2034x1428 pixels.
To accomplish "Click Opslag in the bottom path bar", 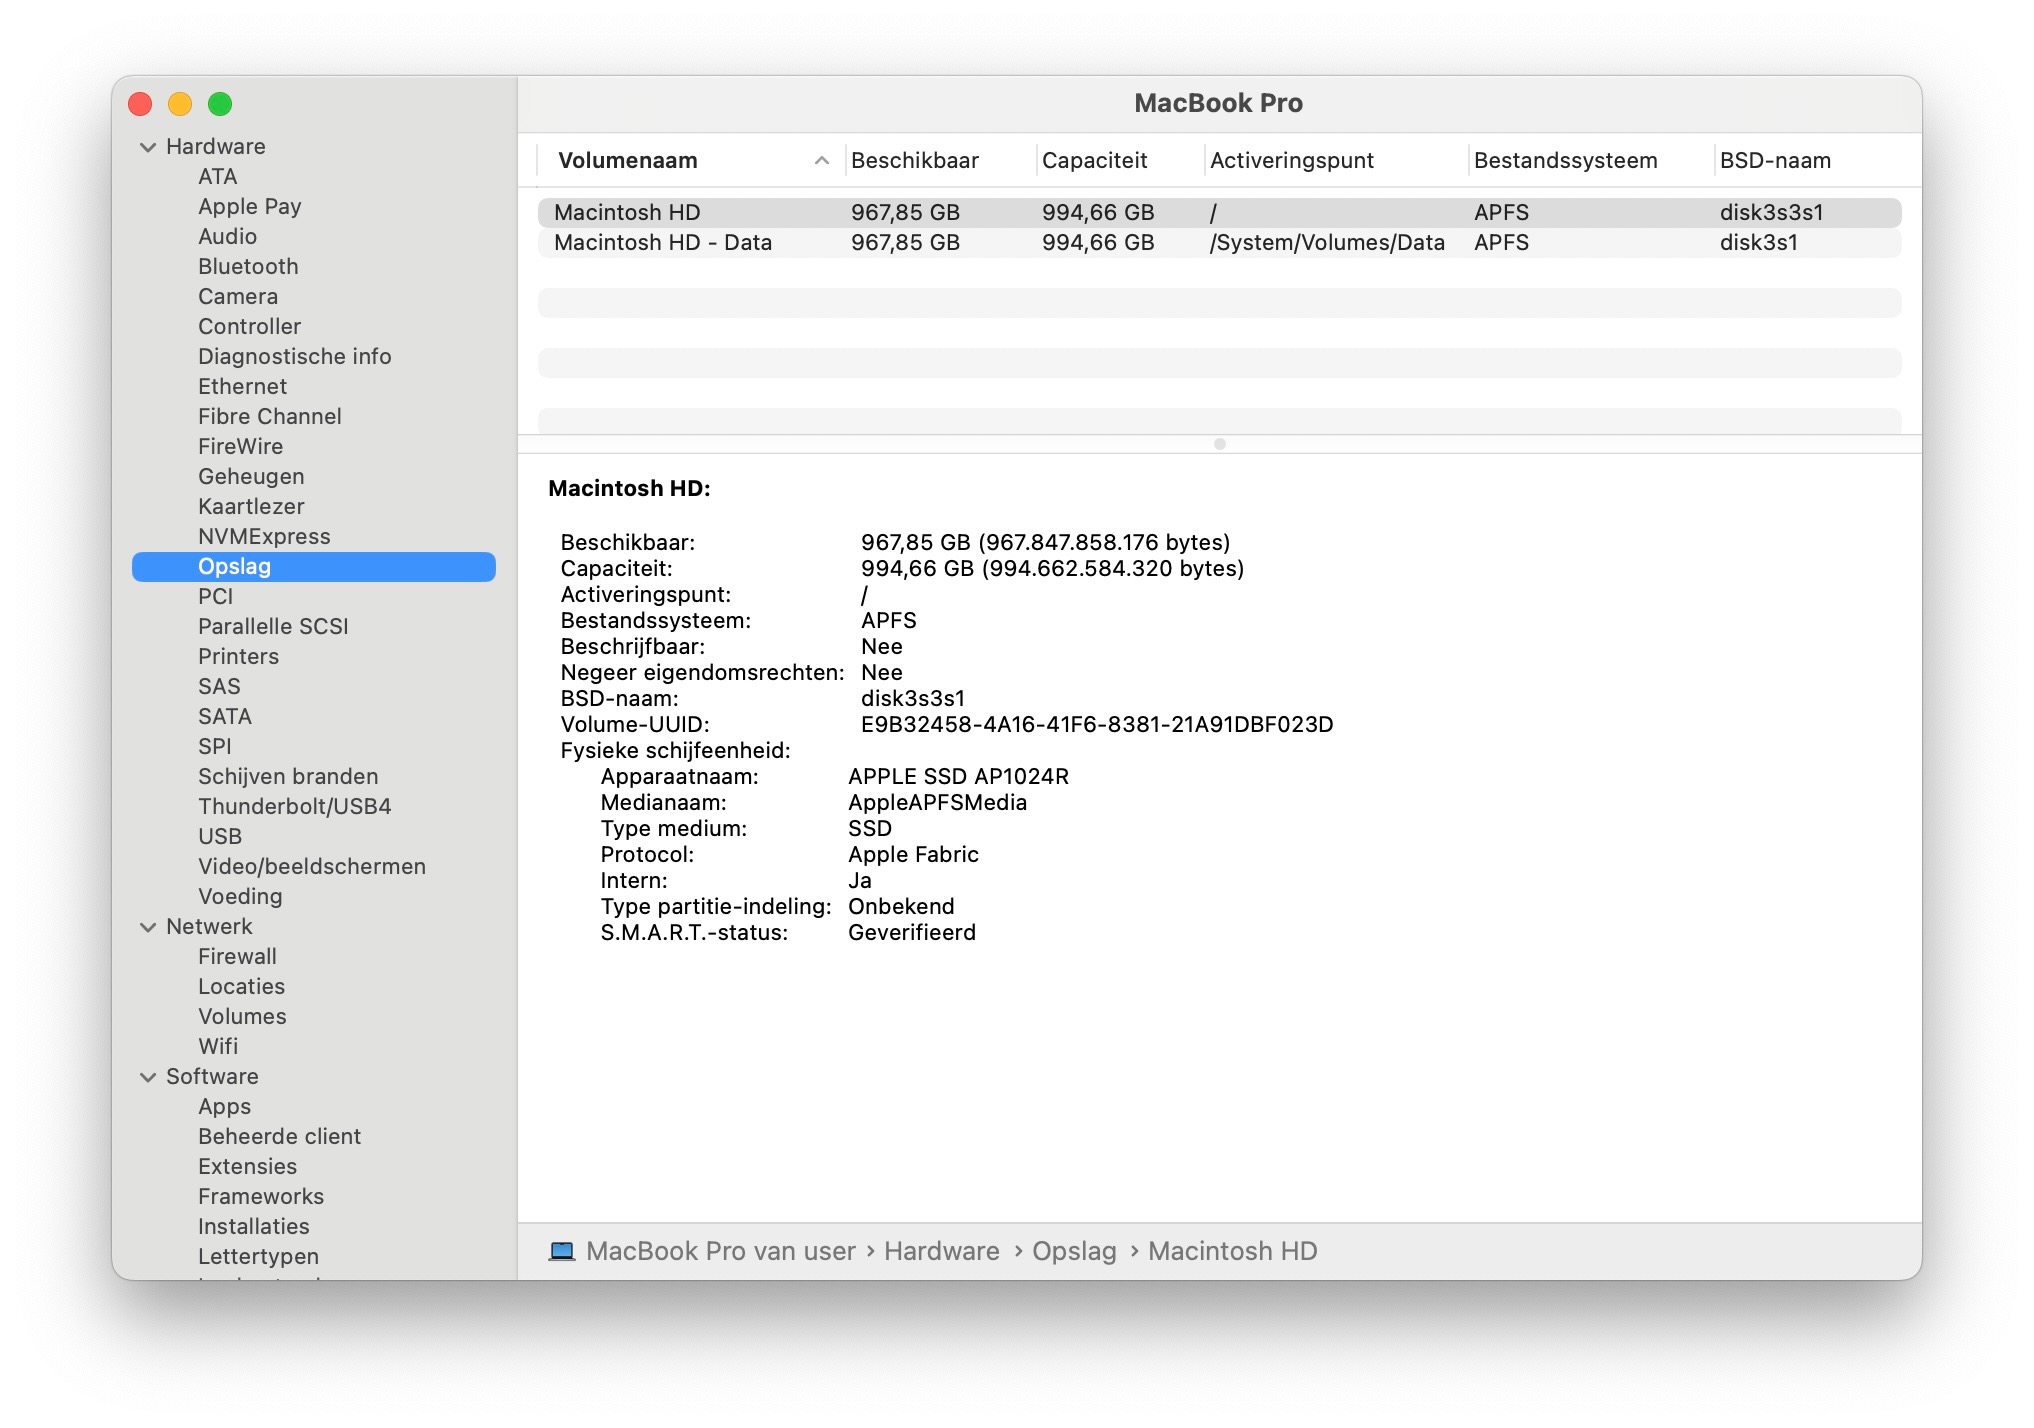I will (x=1073, y=1251).
